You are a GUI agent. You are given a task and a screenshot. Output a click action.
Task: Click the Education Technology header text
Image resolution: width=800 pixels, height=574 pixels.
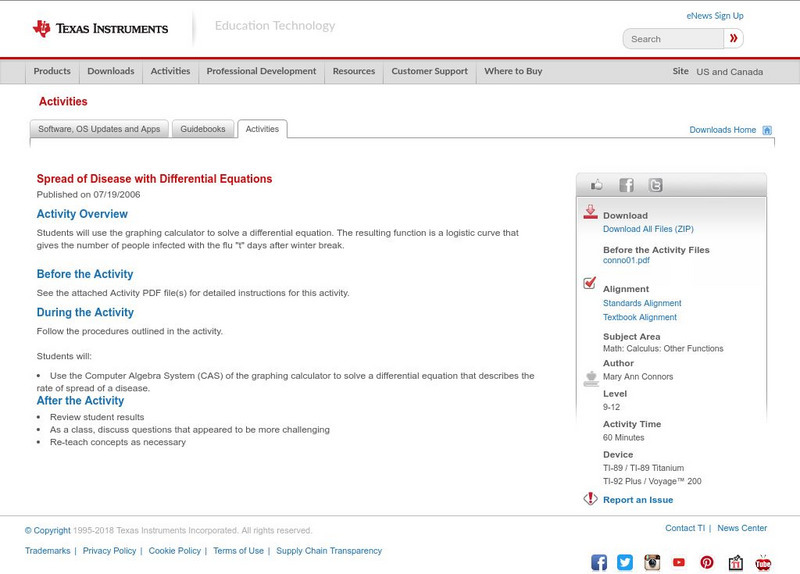(x=275, y=26)
